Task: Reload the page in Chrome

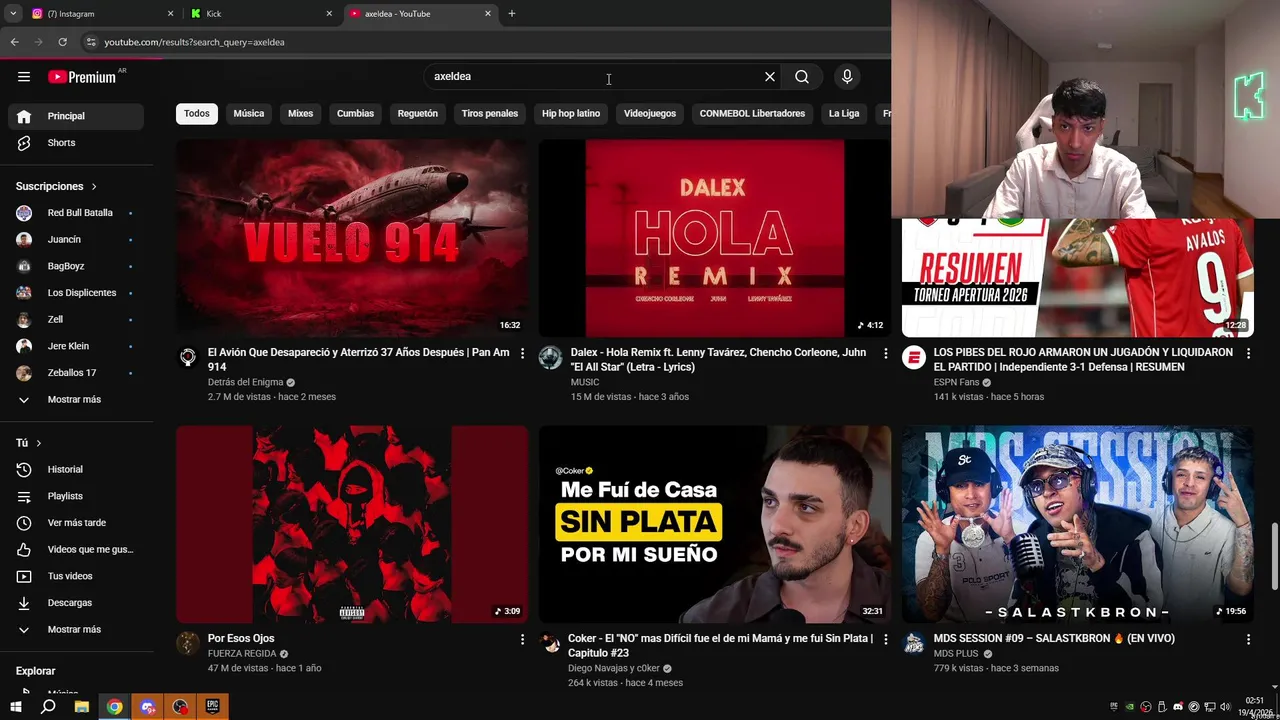Action: click(x=62, y=42)
